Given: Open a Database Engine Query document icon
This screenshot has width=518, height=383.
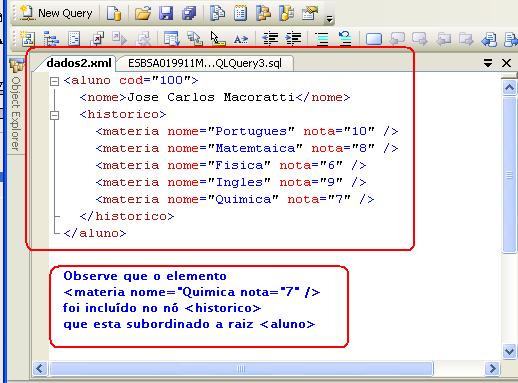Looking at the screenshot, I should [114, 14].
